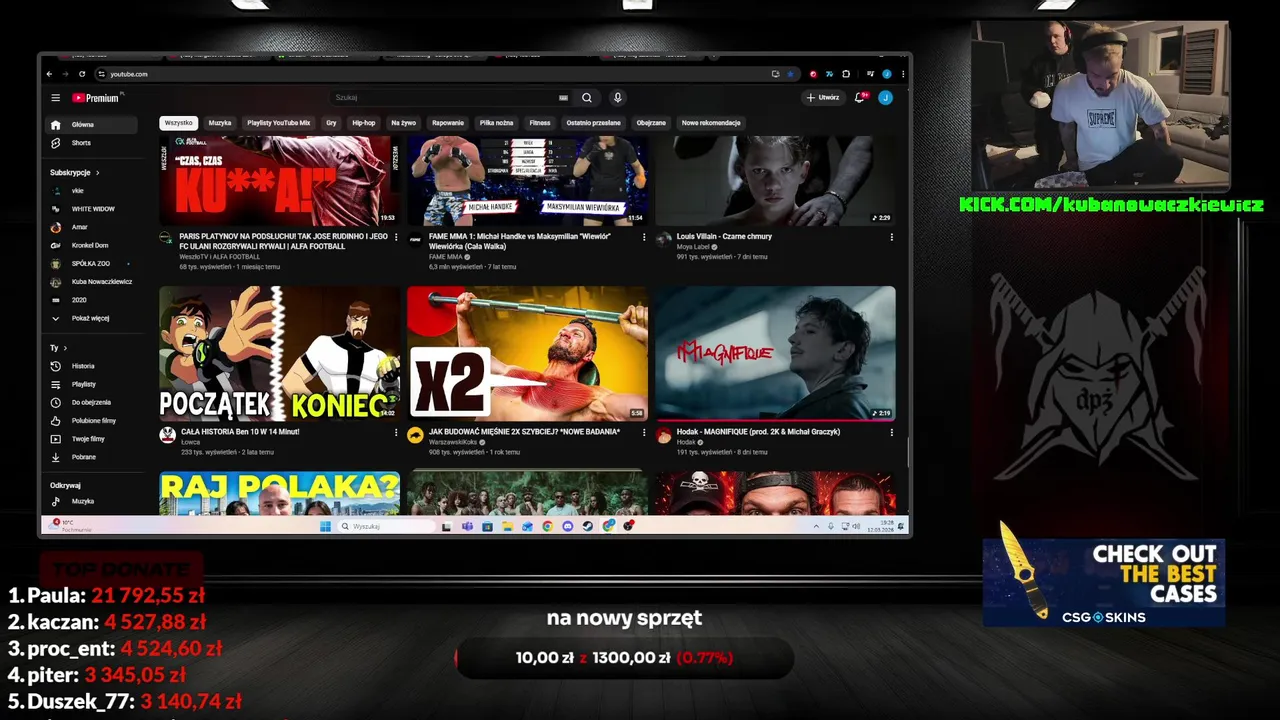
Task: Open the account avatar J on YouTube
Action: (x=885, y=98)
